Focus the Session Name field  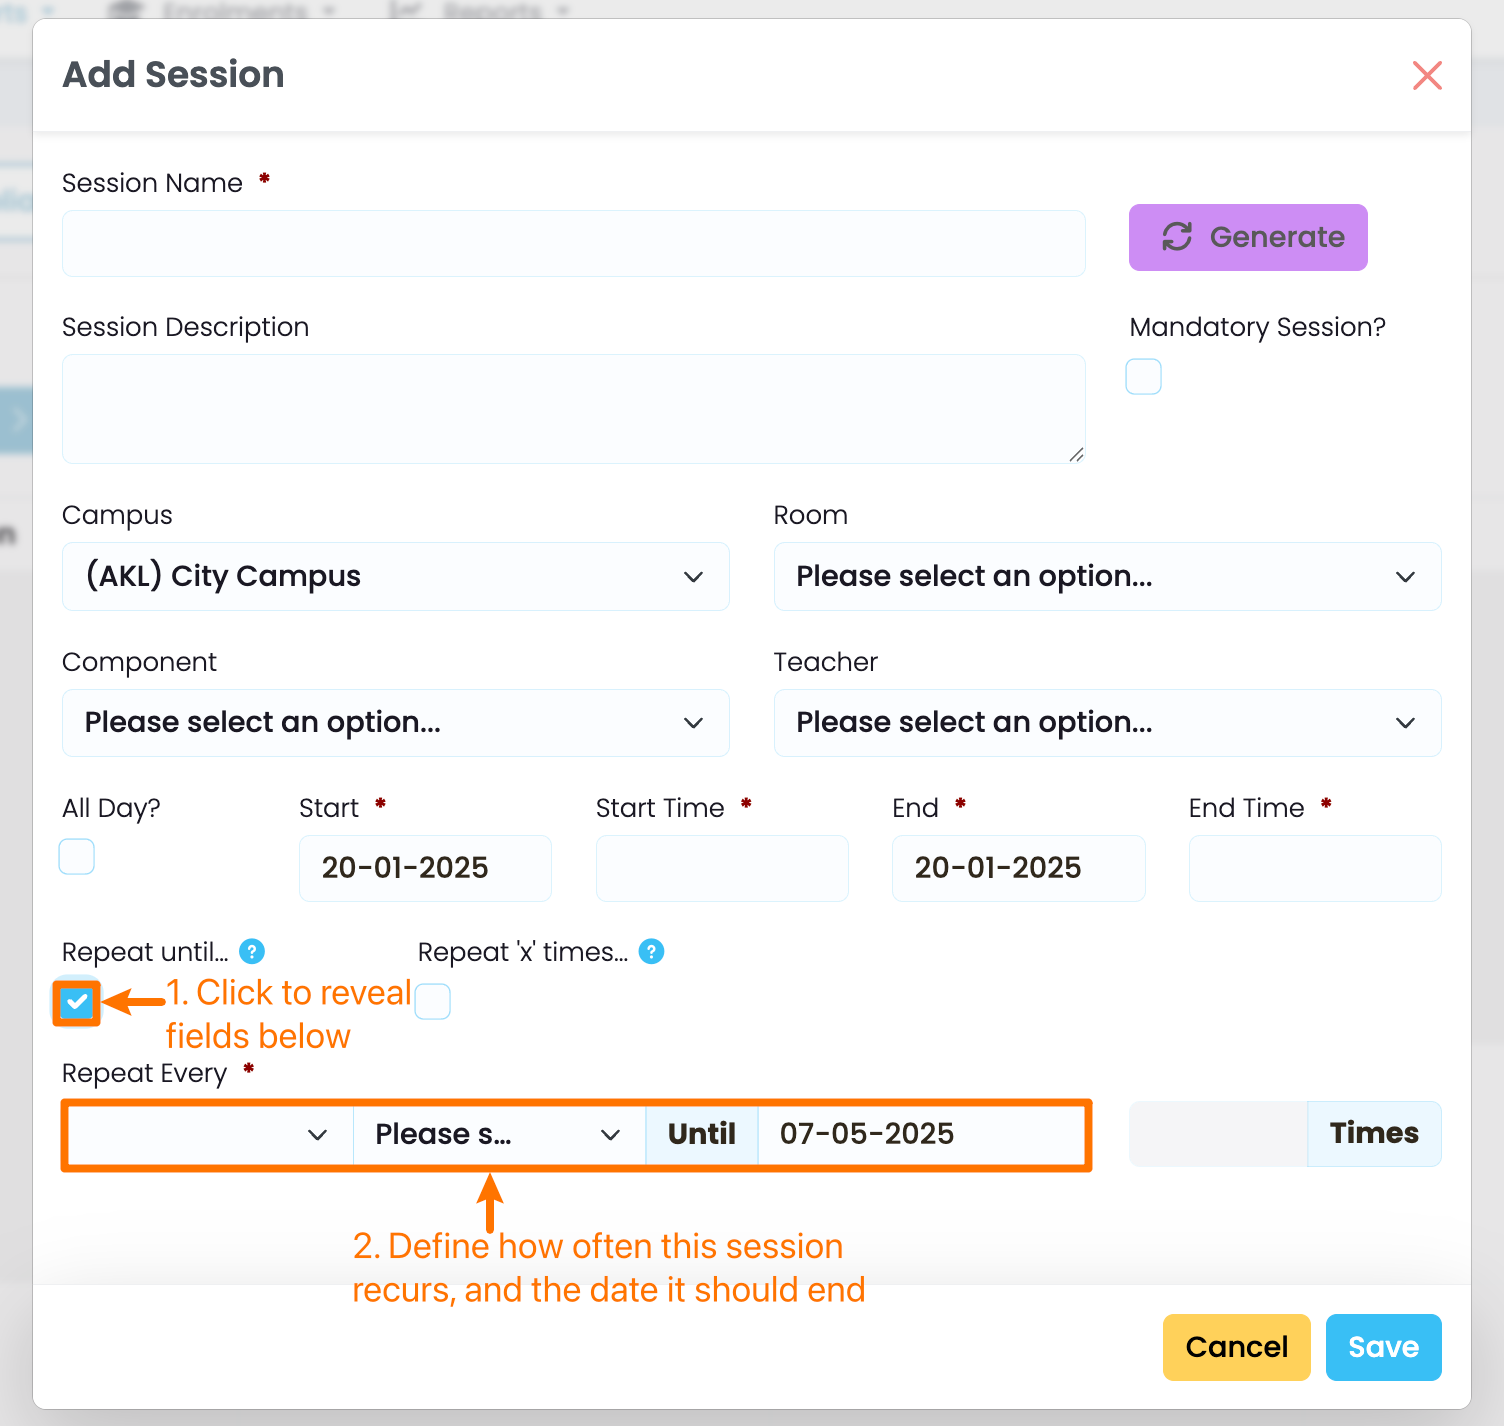point(573,244)
